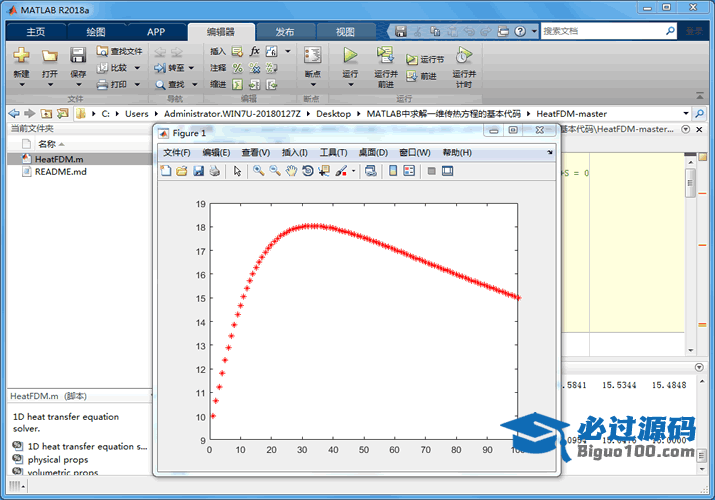Open the 帮助(H) menu in Figure 1
The image size is (715, 500).
pyautogui.click(x=457, y=153)
